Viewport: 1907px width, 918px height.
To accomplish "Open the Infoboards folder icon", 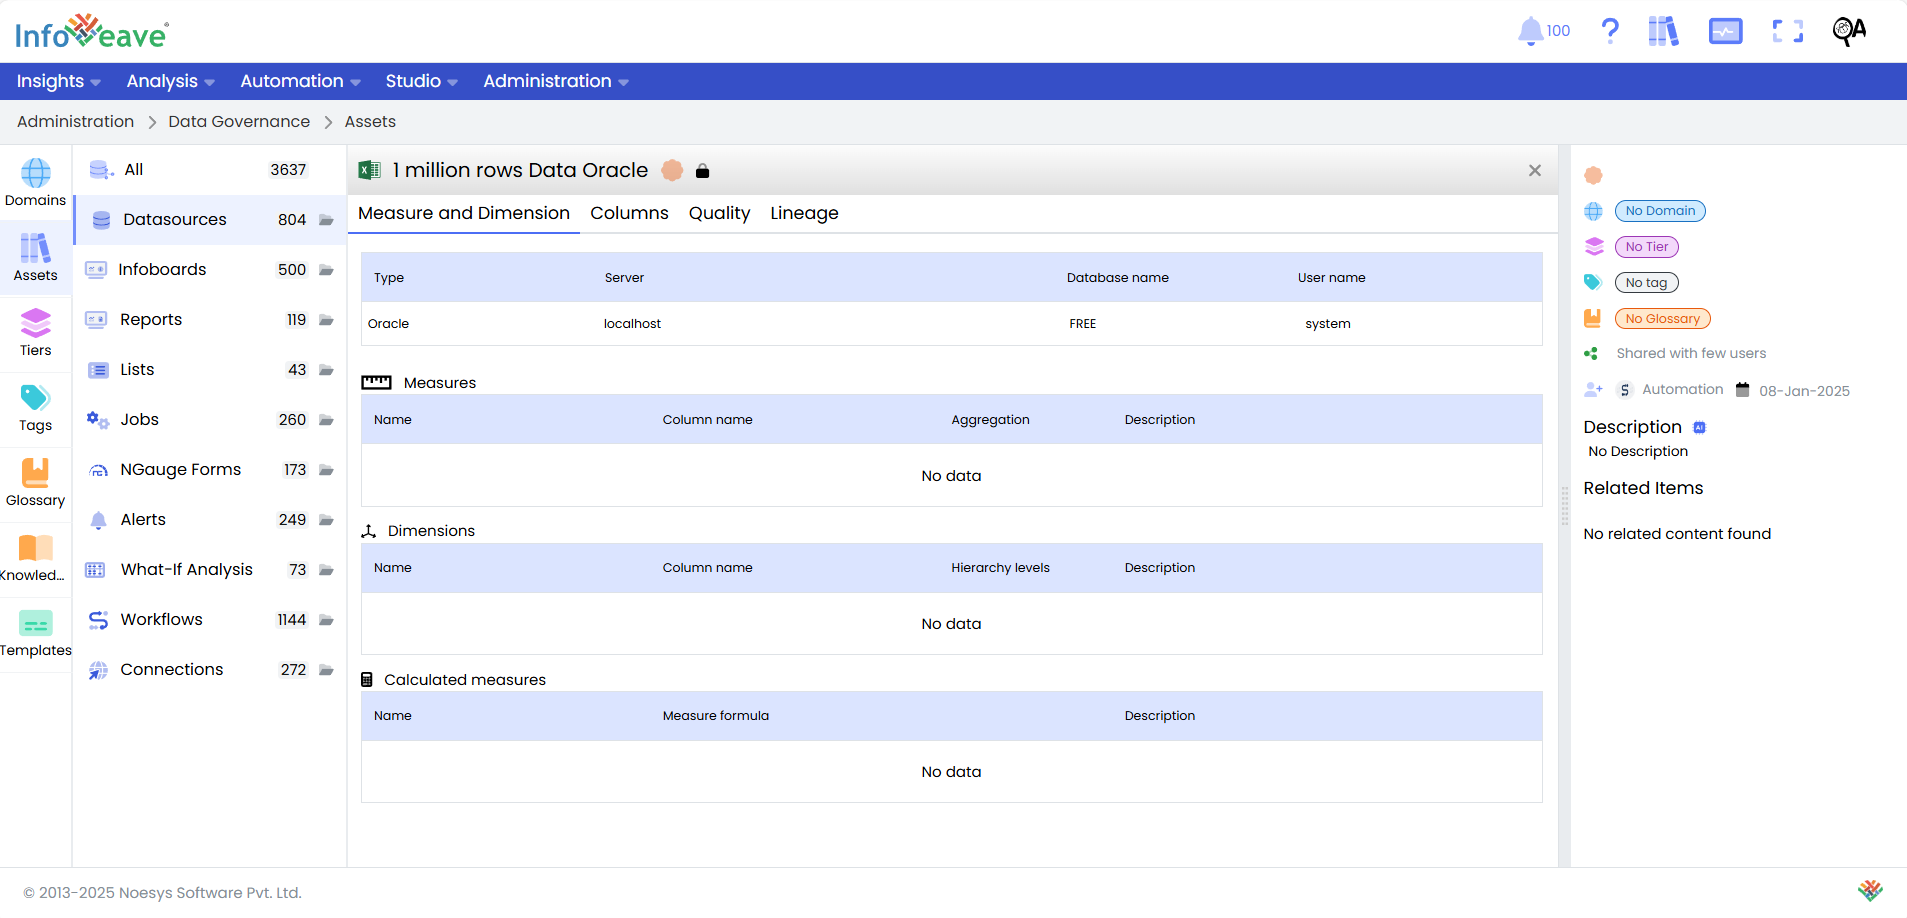I will 326,270.
